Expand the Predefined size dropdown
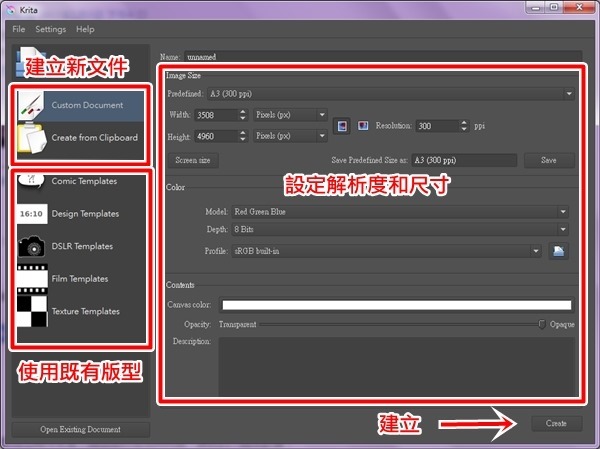 tap(400, 94)
